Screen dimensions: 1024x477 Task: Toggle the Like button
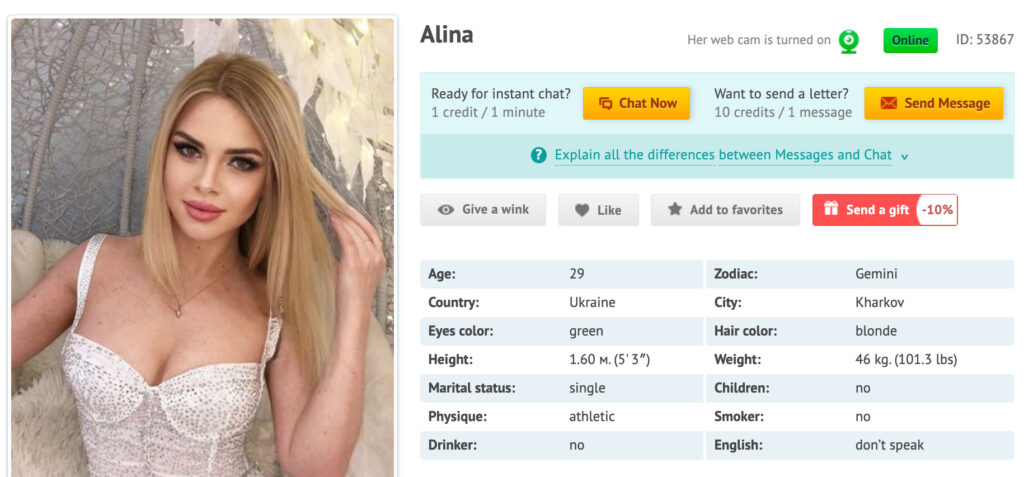(x=598, y=210)
